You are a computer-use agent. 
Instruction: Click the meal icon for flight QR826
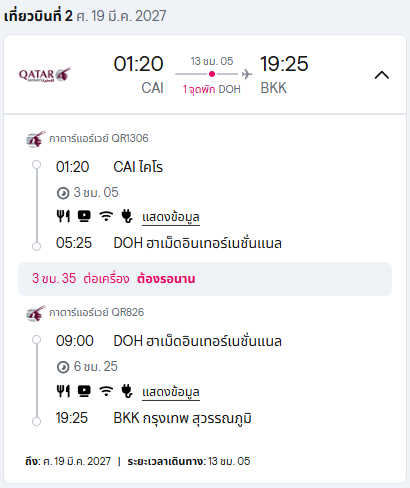tap(63, 391)
